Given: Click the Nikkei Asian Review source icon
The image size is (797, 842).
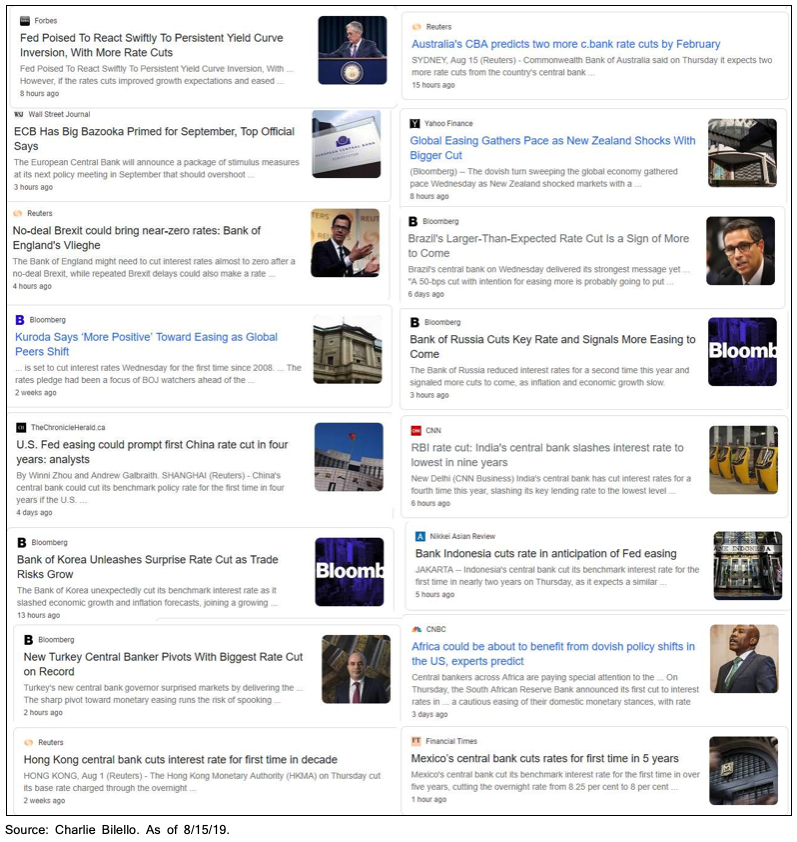Looking at the screenshot, I should pyautogui.click(x=420, y=536).
